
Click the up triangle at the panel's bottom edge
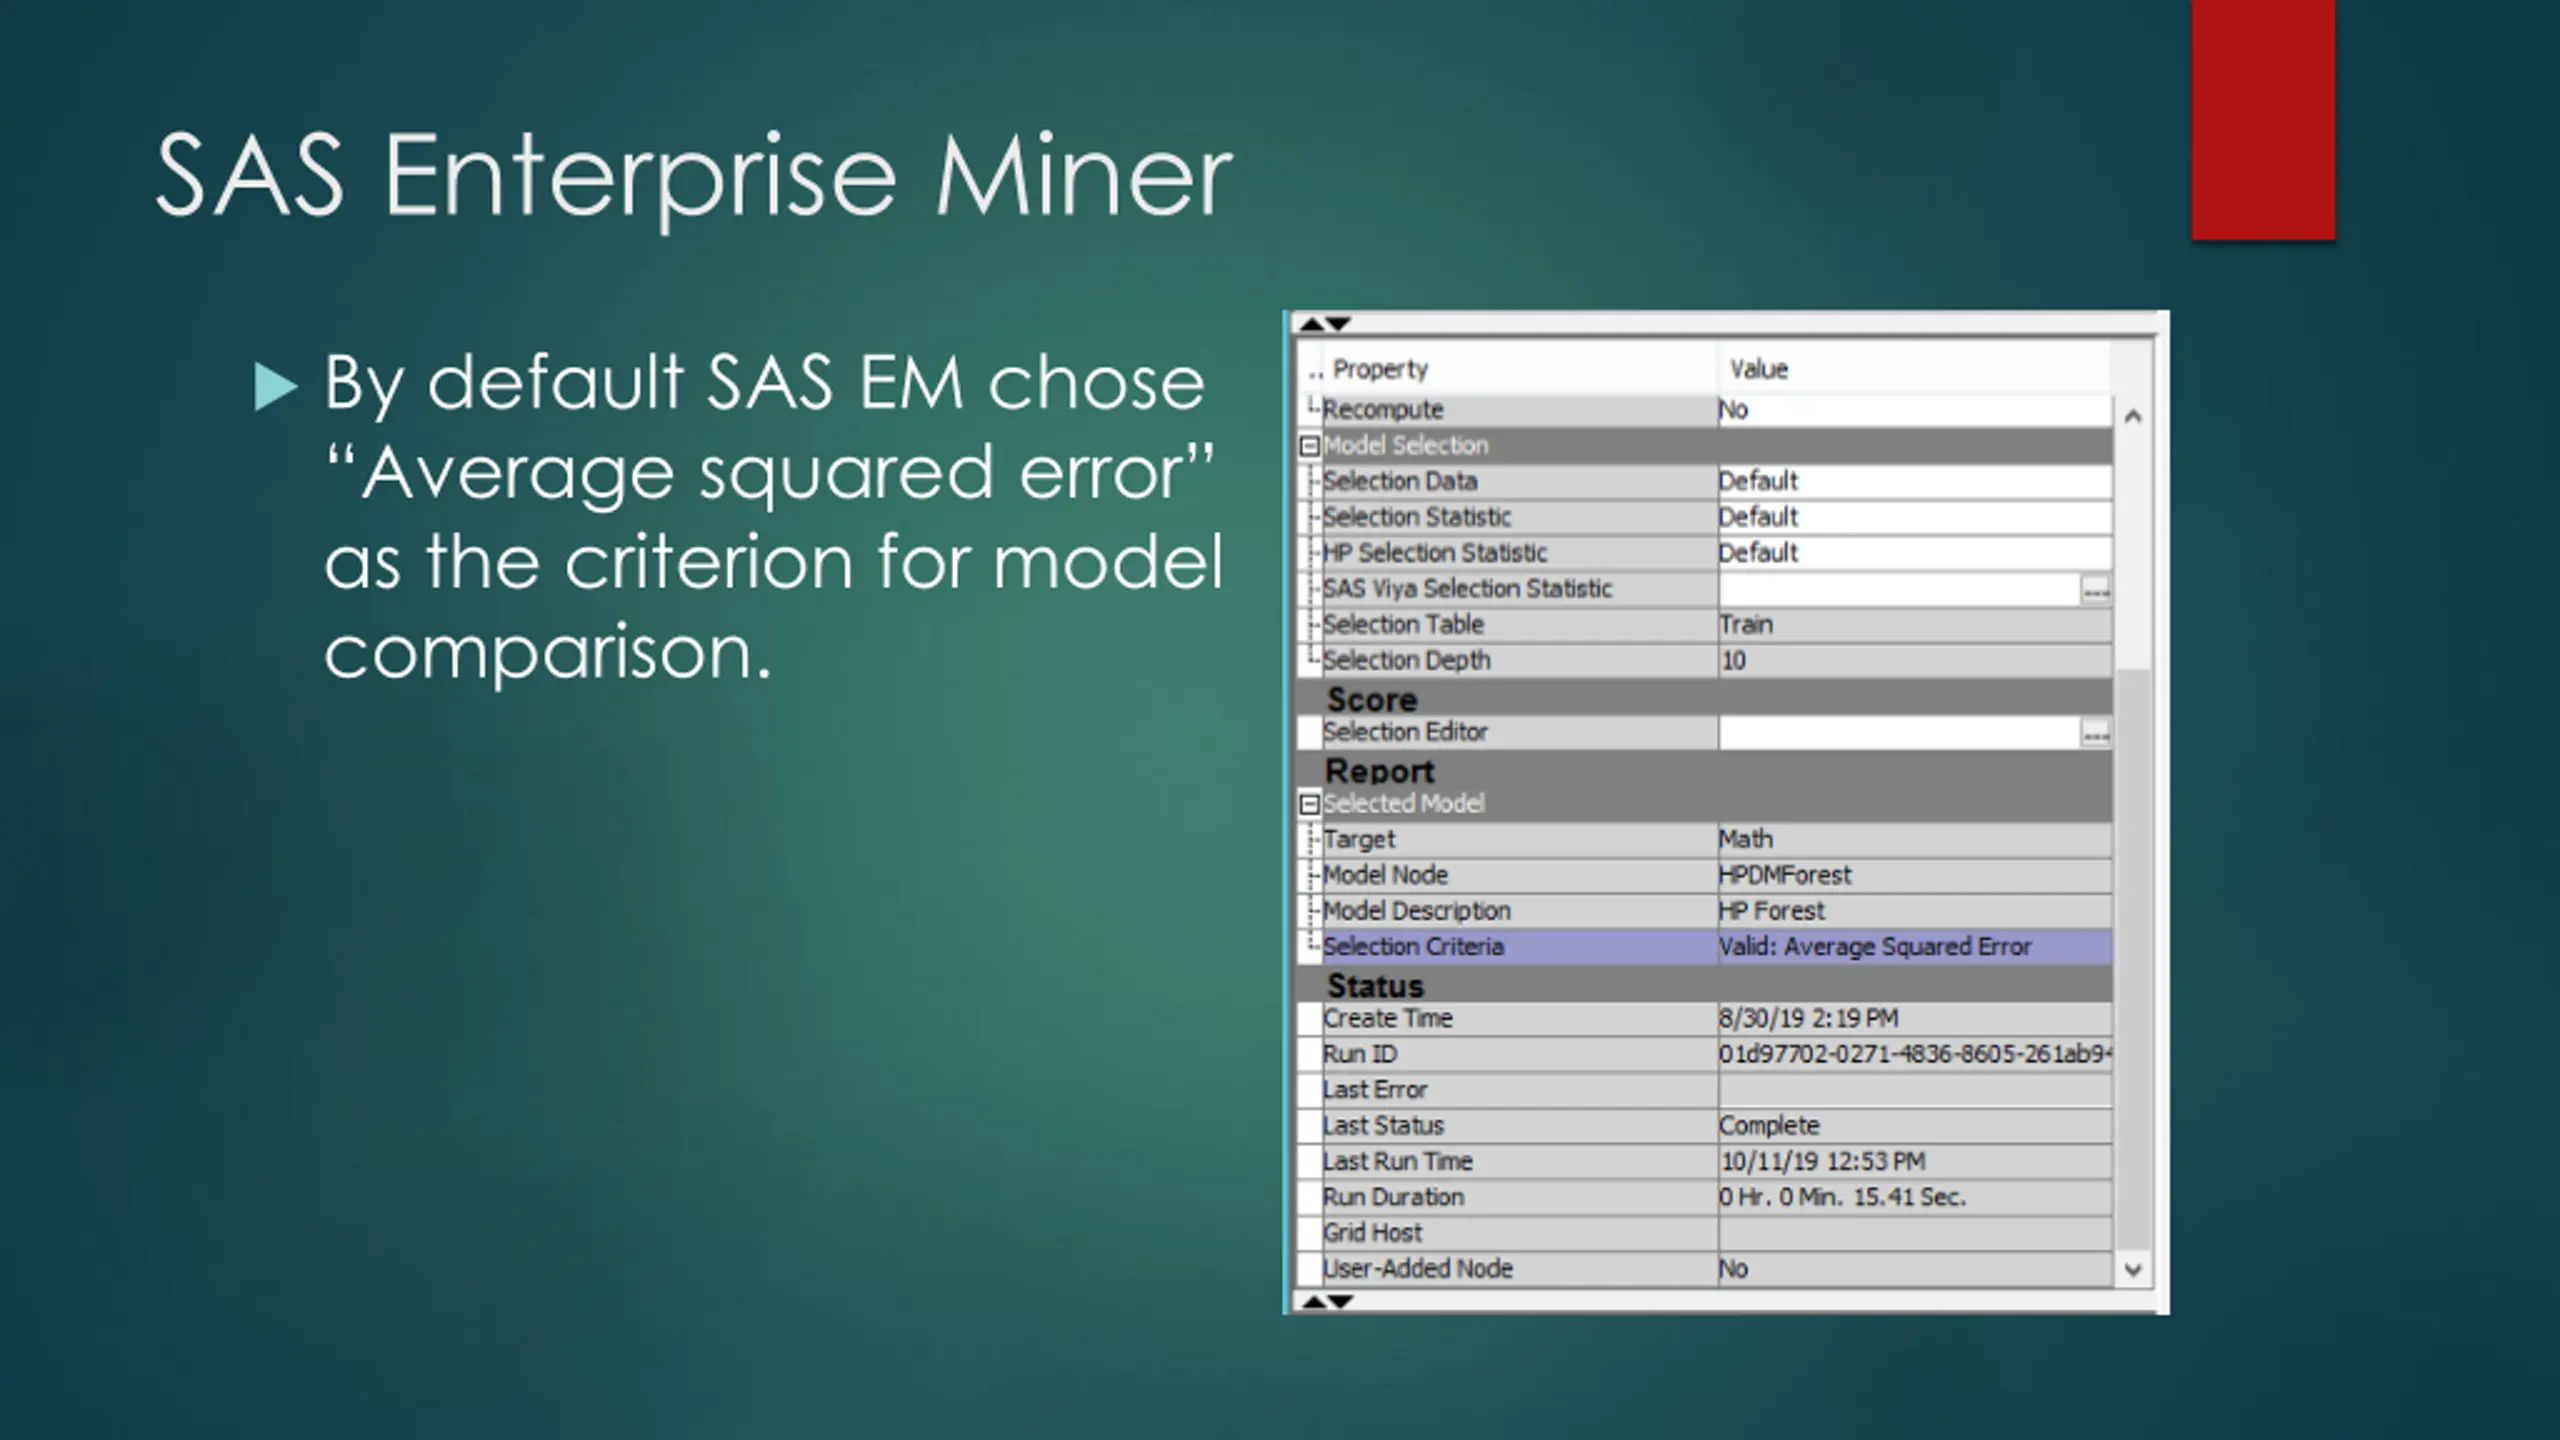(x=1313, y=1301)
